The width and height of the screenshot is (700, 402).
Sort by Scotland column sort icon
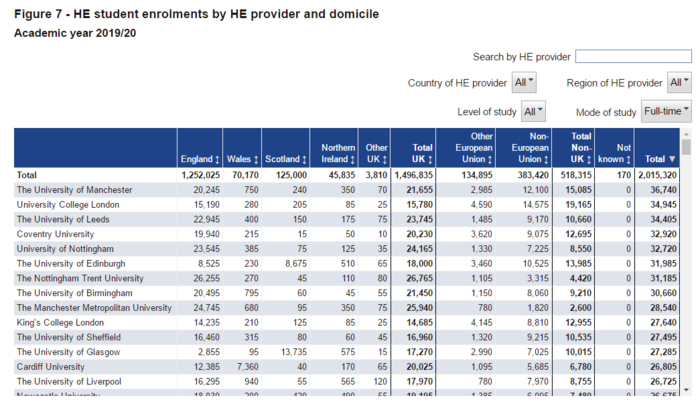[305, 160]
